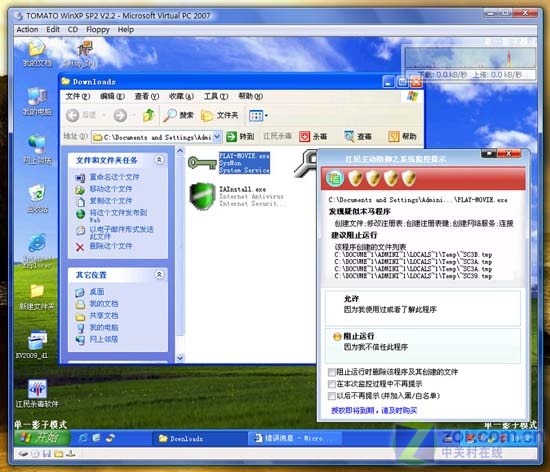Open the 编辑(E) menu in Downloads window

pos(112,96)
